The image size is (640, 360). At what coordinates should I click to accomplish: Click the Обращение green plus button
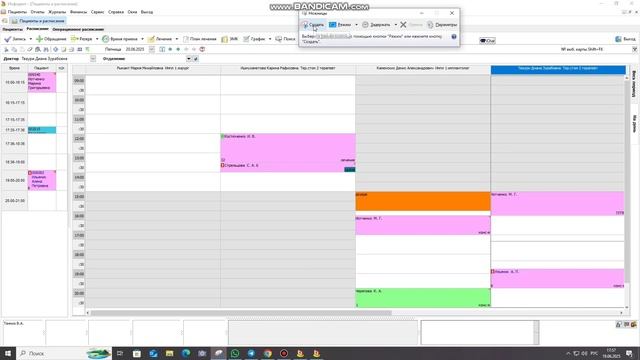(51, 39)
